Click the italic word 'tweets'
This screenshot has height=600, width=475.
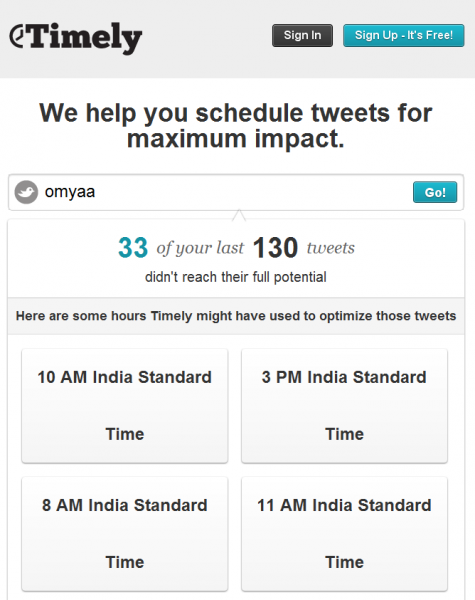[331, 248]
